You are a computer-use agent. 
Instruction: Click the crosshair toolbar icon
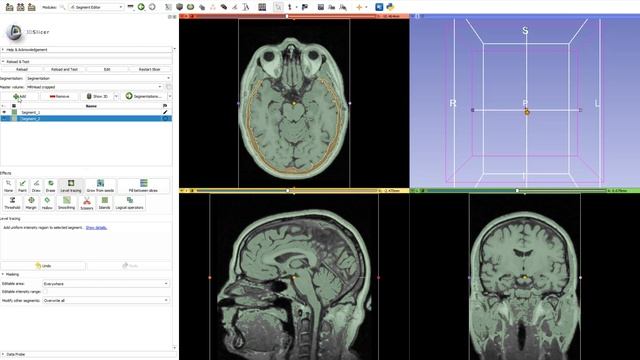(x=359, y=7)
